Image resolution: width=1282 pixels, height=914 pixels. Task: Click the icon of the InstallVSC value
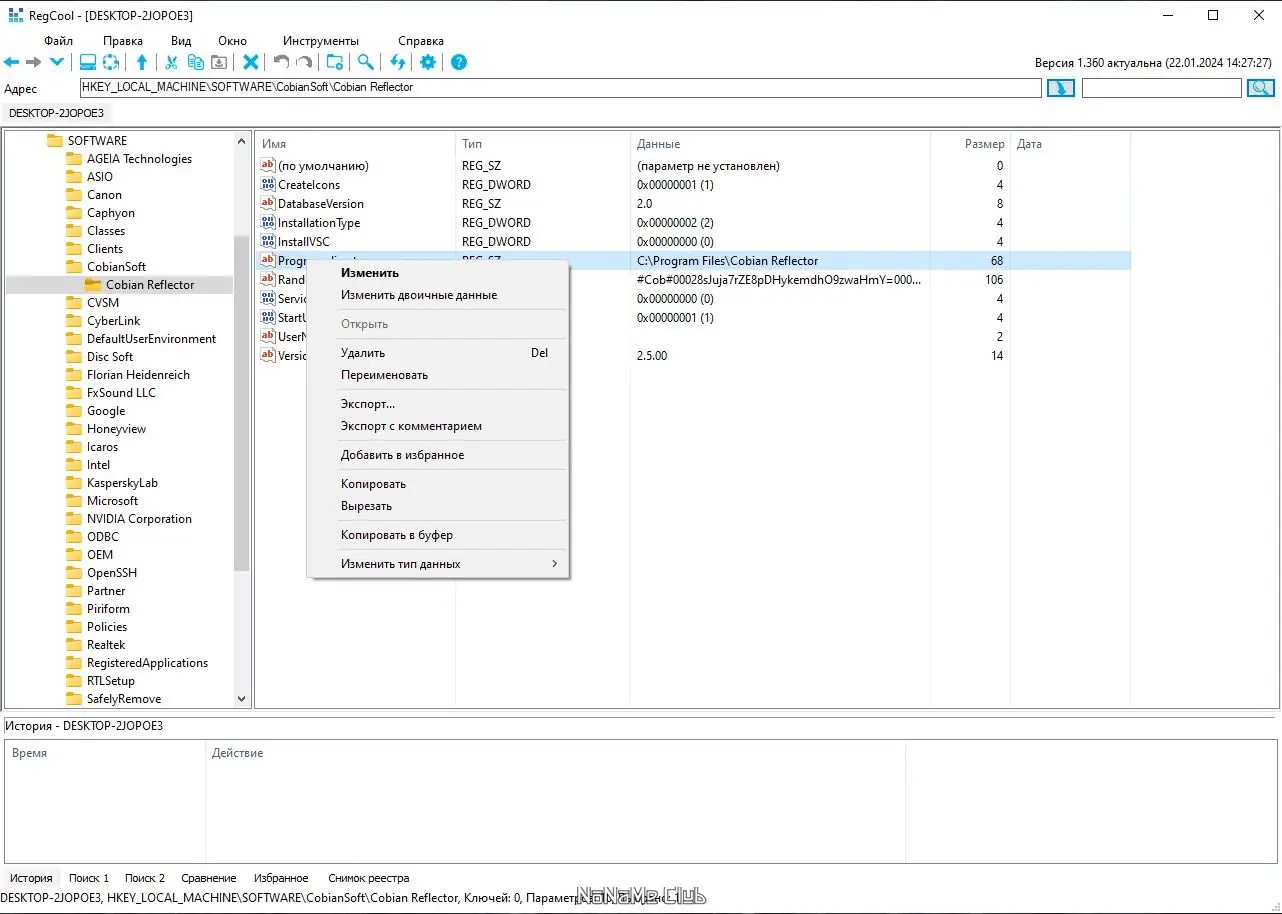267,242
